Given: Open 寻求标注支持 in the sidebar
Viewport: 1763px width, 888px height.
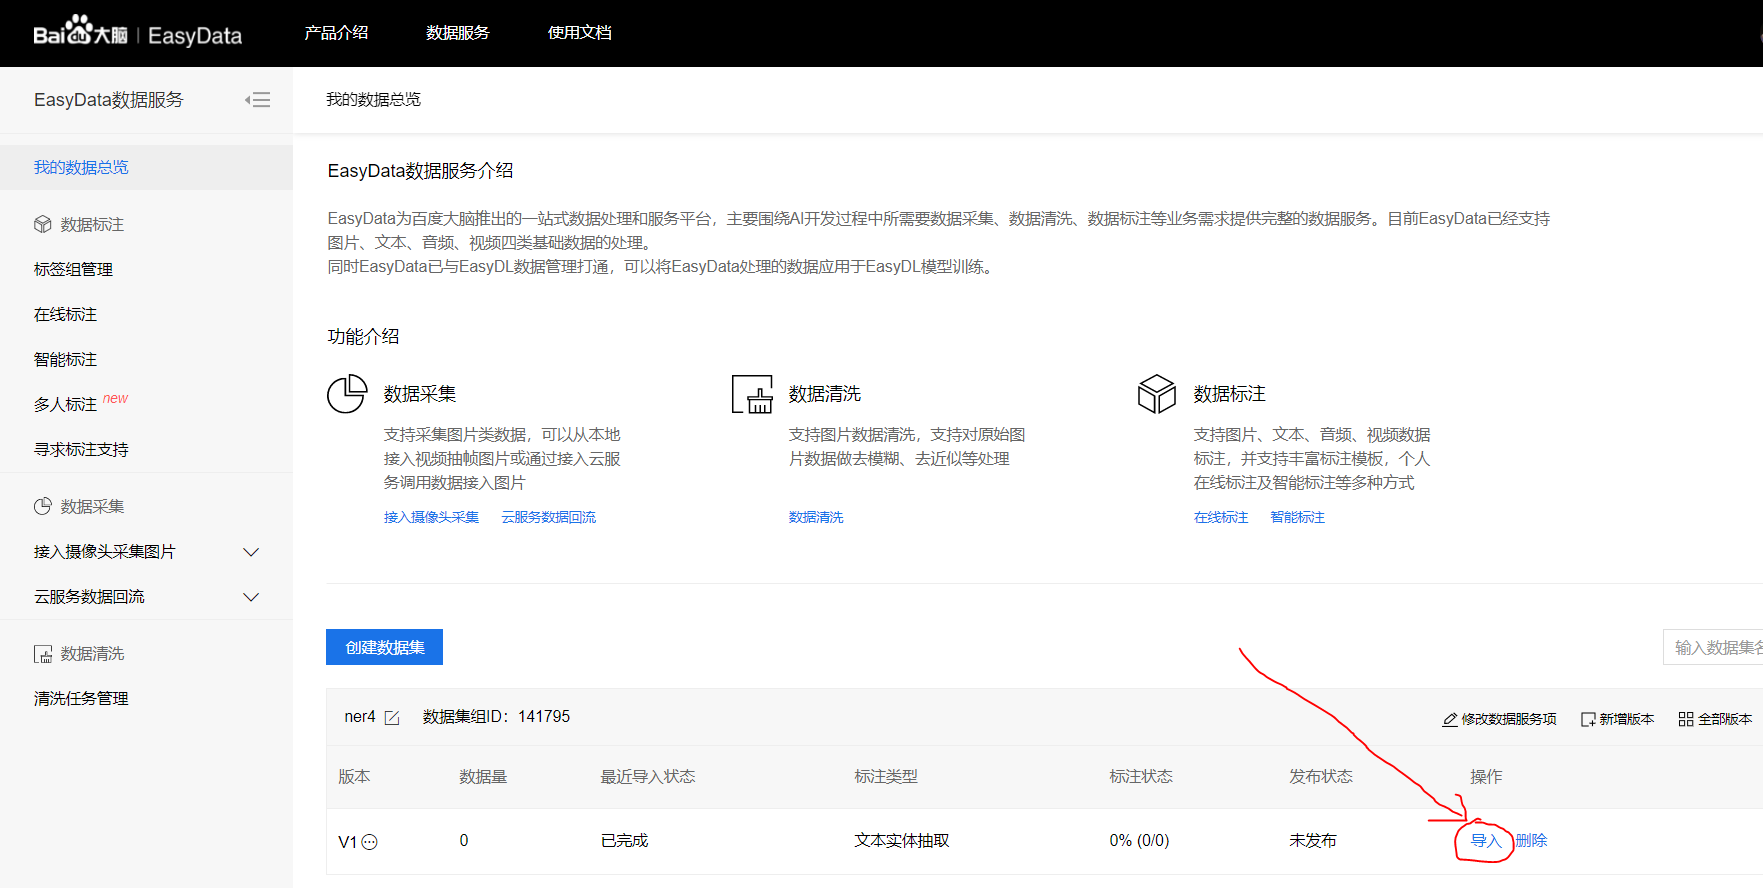Looking at the screenshot, I should pyautogui.click(x=81, y=449).
